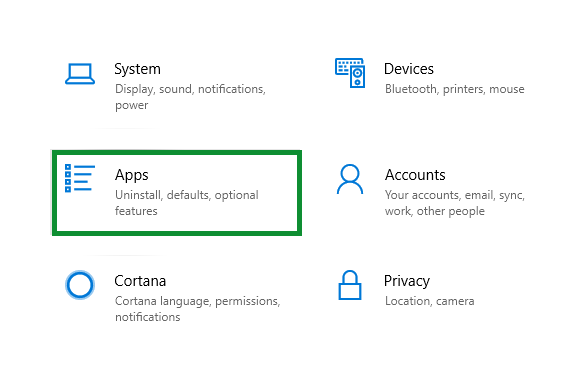Screen dimensions: 561x368
Task: Click 'Bluetooth, printers, mouse' description text
Action: (455, 89)
